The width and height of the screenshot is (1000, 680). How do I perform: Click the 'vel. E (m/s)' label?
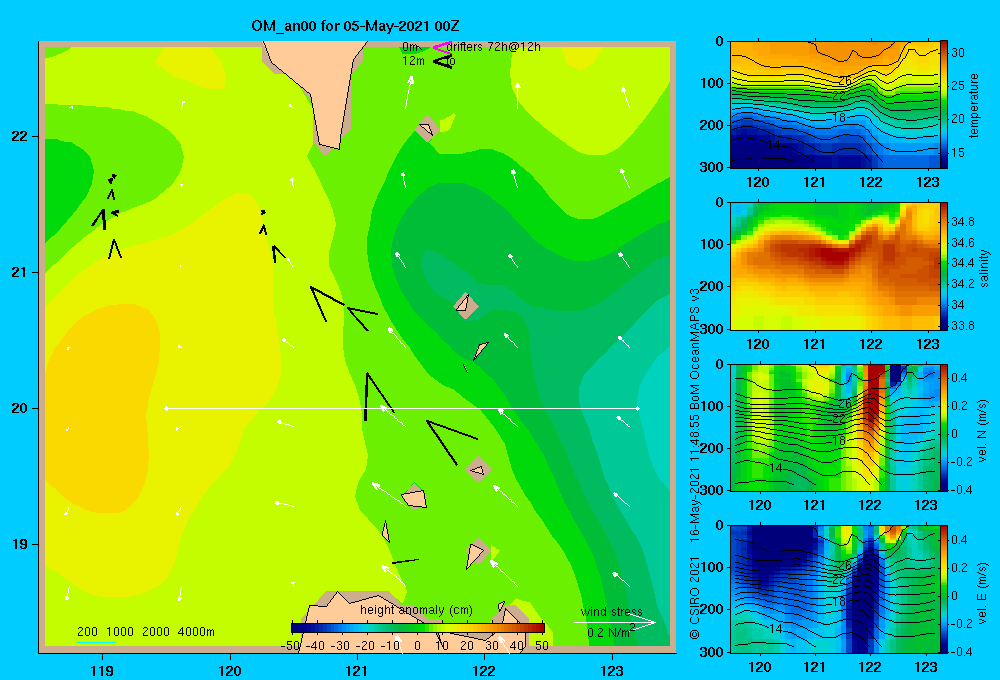coord(982,592)
